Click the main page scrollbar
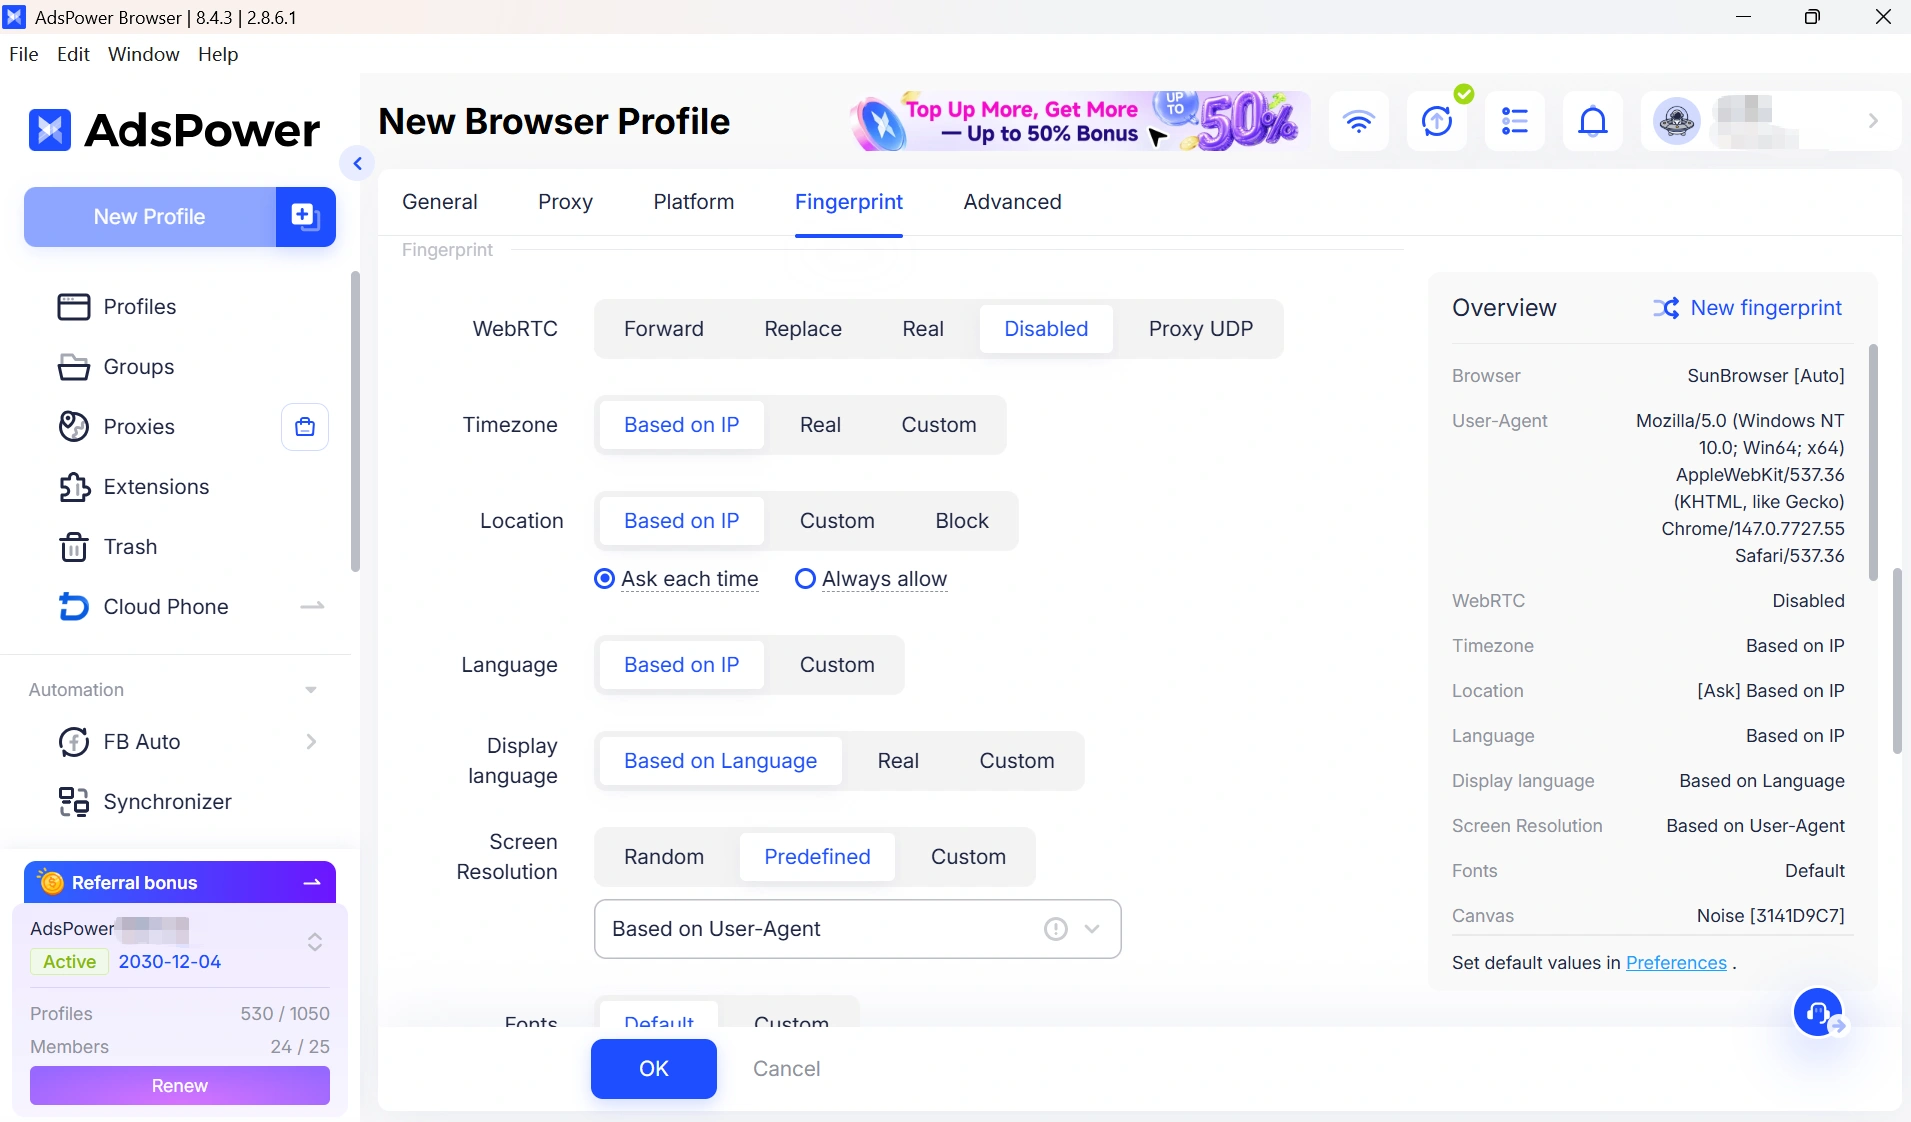Screen dimensions: 1911x1122 click(1897, 661)
